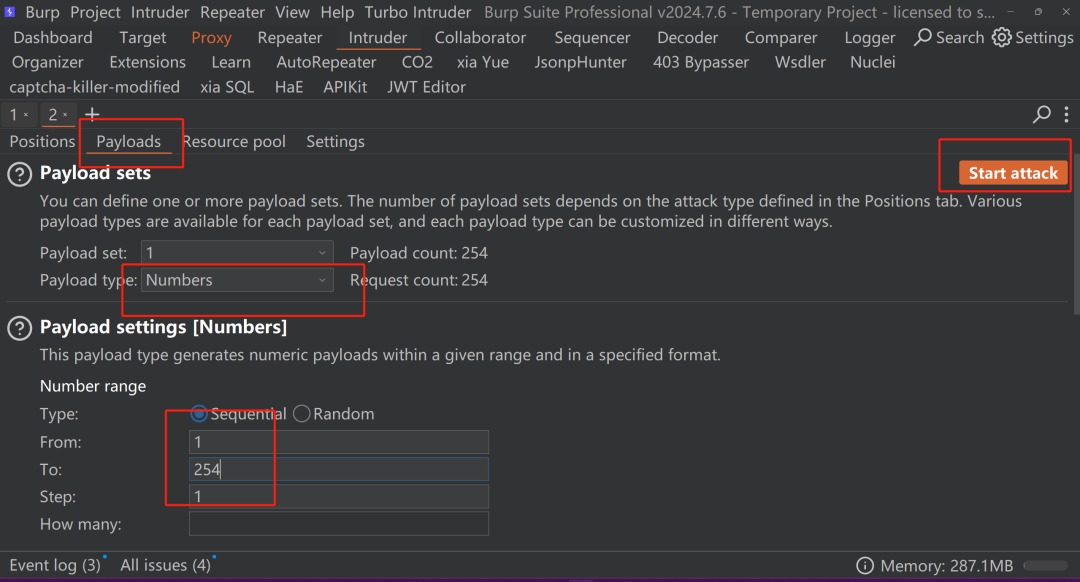
Task: Open the Repeater menu
Action: point(232,12)
